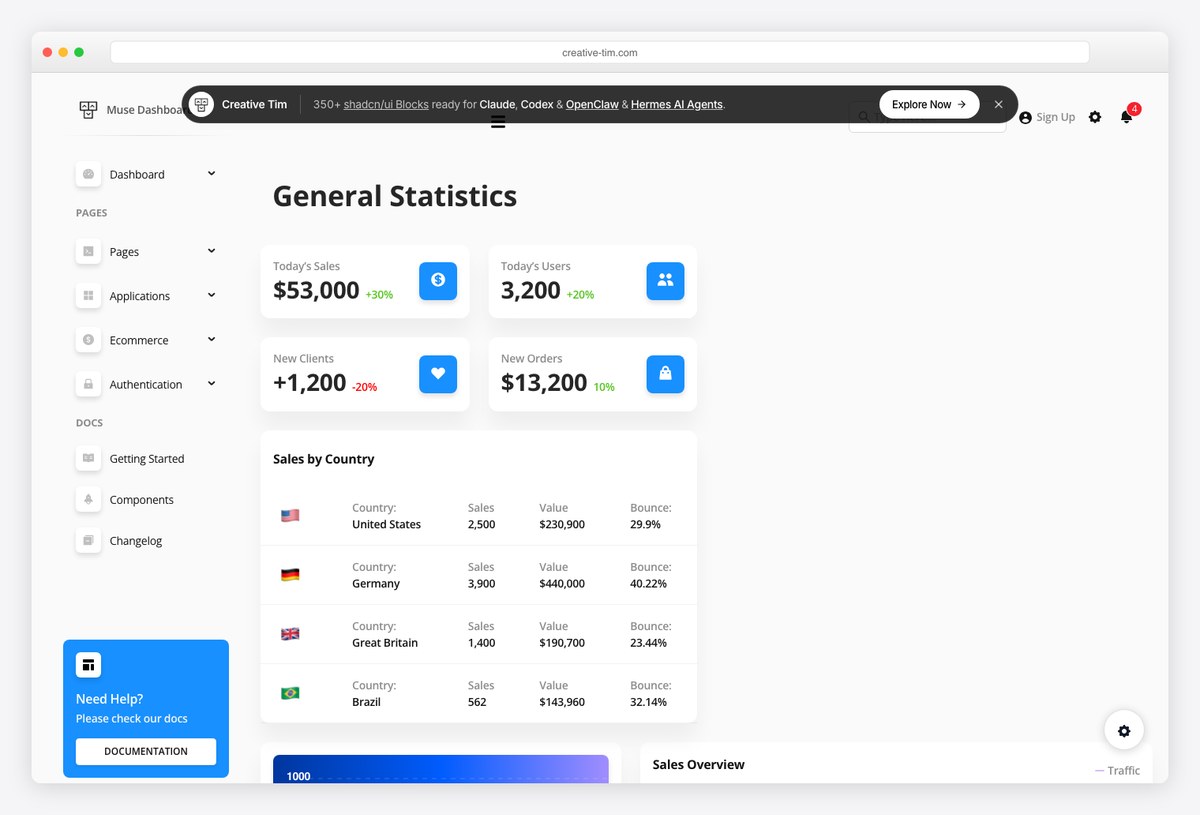Open the Pages menu item
This screenshot has width=1200, height=815.
coord(146,252)
